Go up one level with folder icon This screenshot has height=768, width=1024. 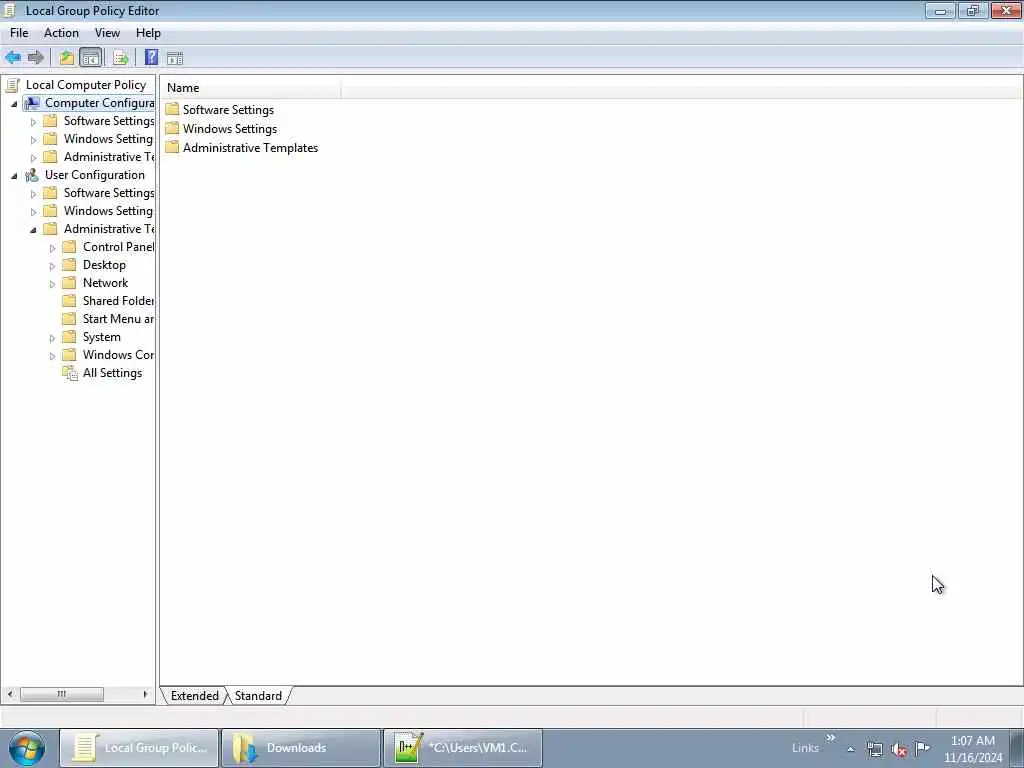[67, 57]
